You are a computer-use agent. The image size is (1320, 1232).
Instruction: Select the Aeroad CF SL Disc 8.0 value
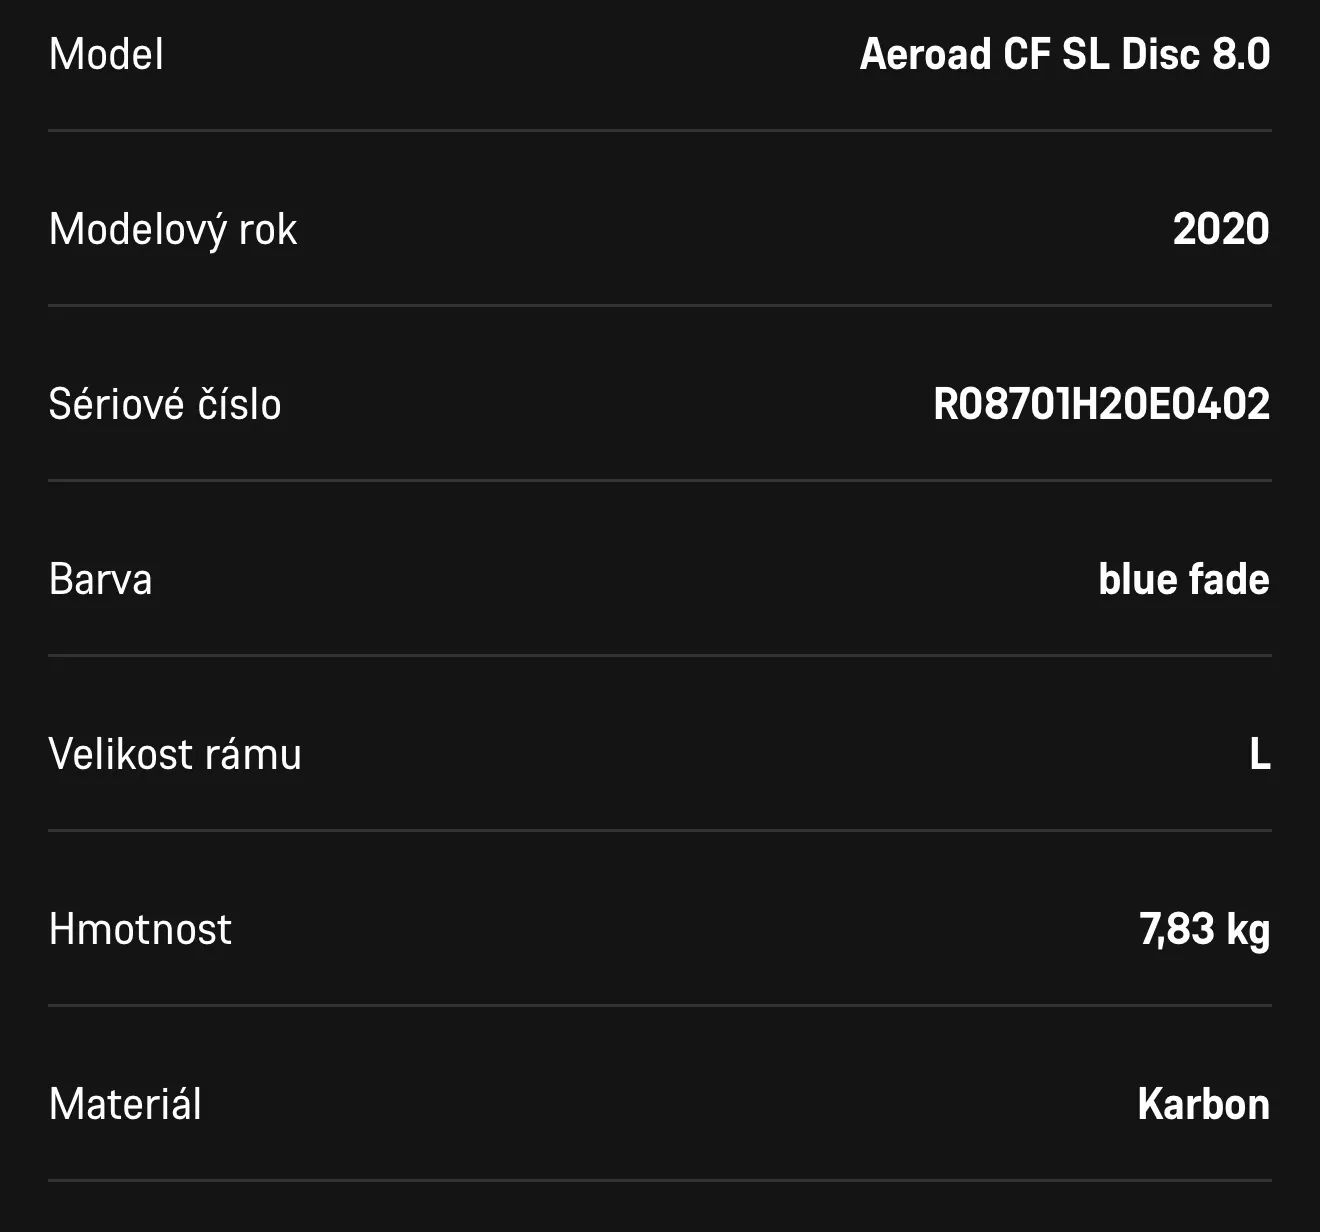click(x=1065, y=54)
